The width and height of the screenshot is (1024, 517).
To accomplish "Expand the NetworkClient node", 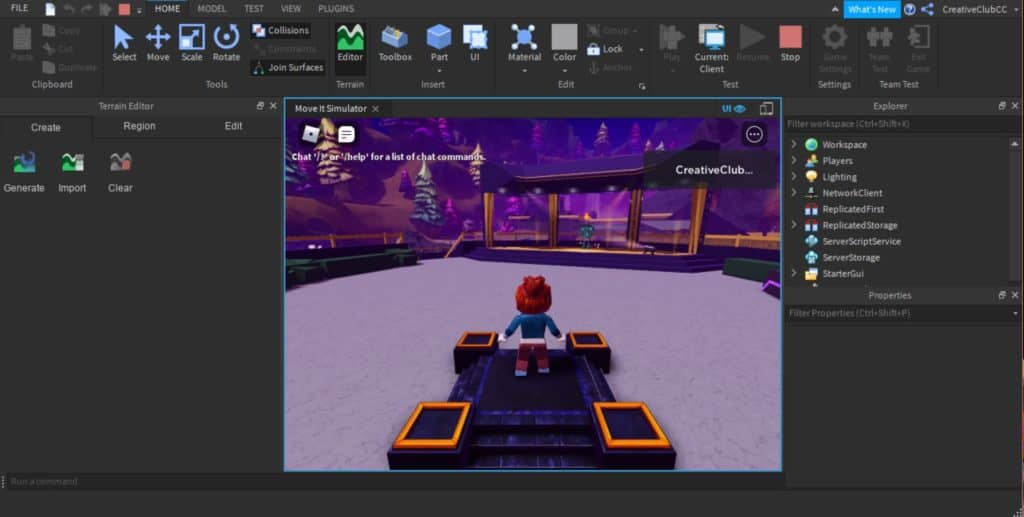I will 794,193.
